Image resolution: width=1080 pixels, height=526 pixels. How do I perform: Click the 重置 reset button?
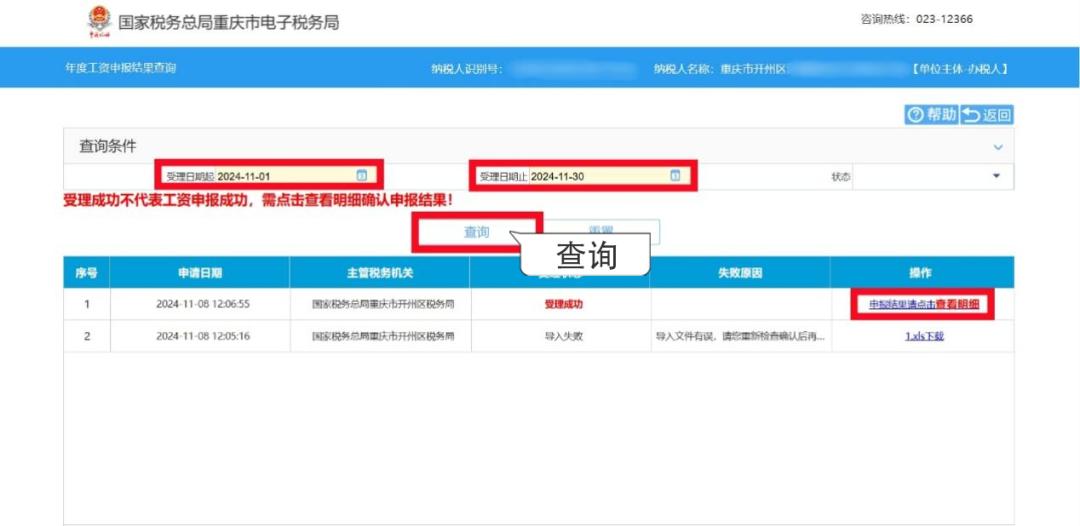[x=601, y=232]
